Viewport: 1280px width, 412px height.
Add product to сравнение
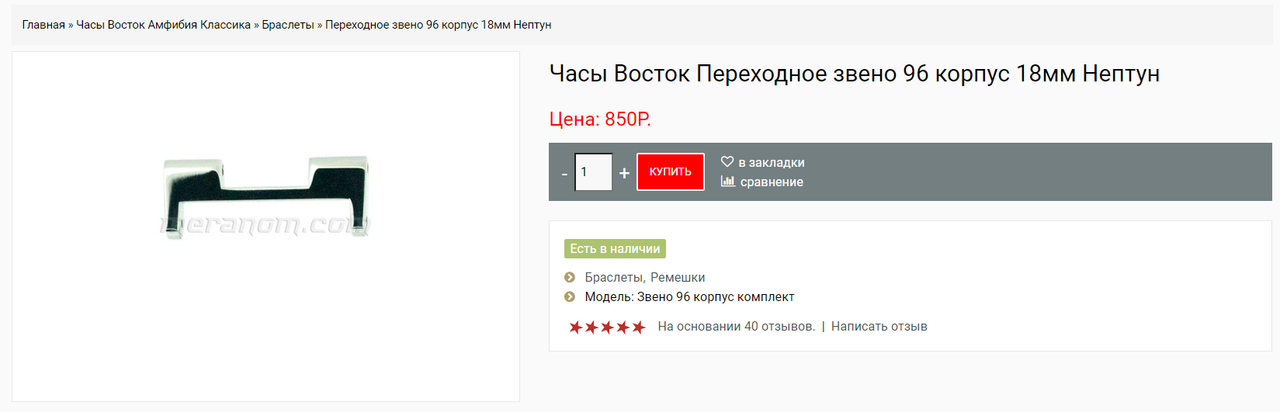[771, 182]
